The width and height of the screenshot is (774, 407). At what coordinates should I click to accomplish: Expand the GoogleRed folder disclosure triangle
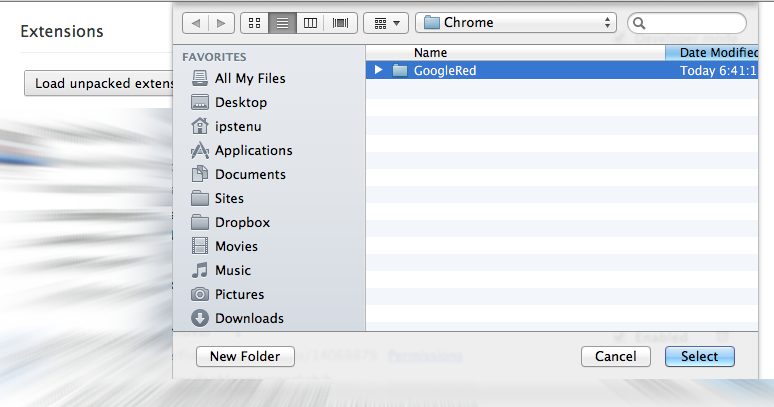click(x=378, y=70)
